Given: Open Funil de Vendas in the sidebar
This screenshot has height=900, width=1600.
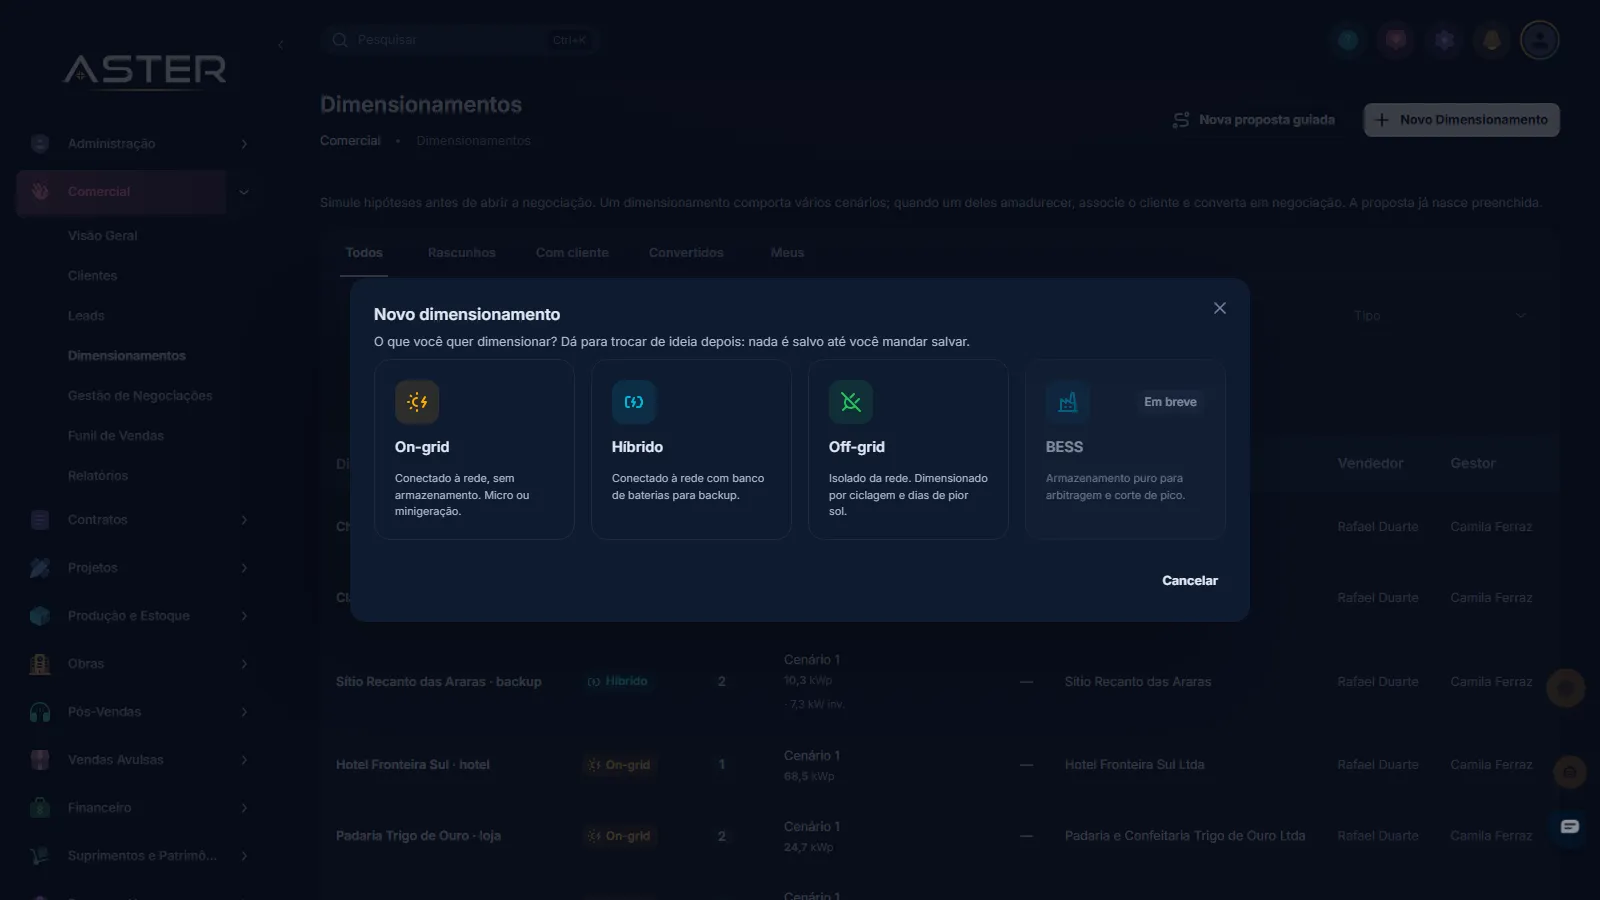Looking at the screenshot, I should click(x=116, y=436).
